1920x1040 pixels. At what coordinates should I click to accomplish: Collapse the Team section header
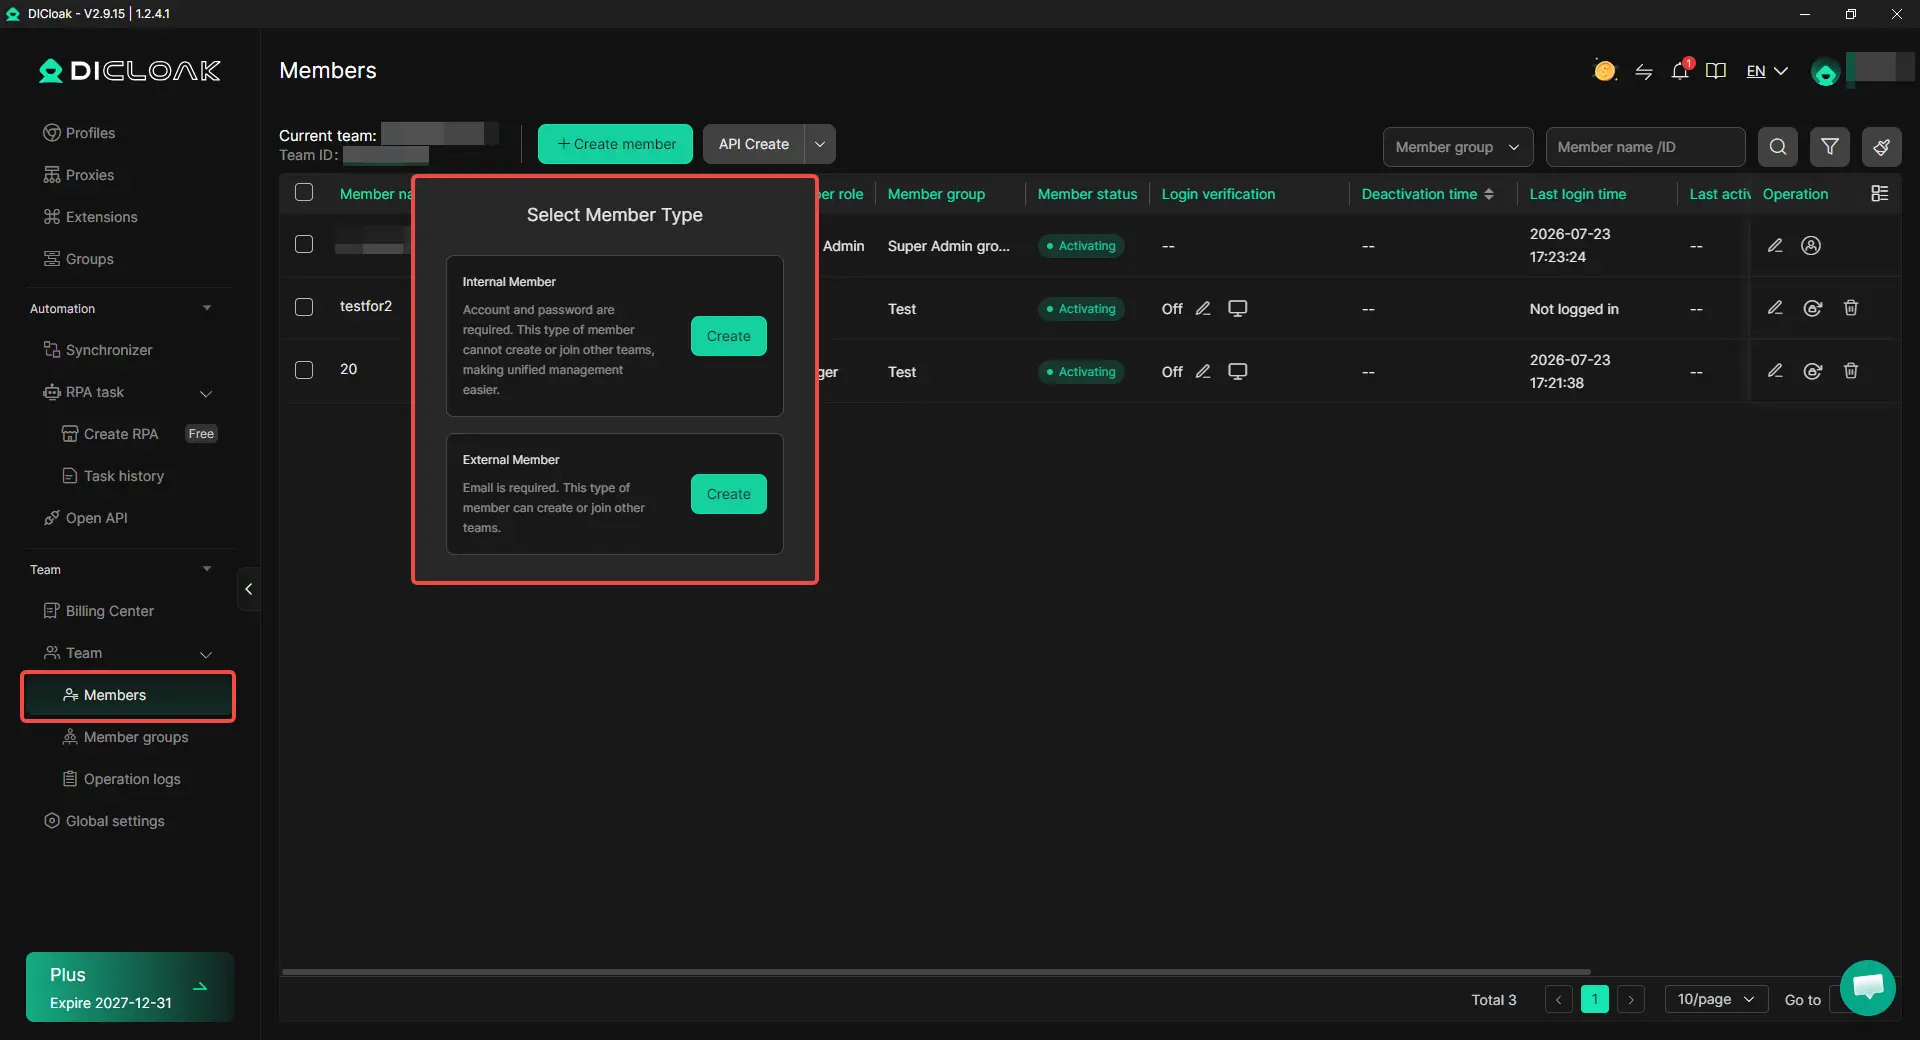click(207, 569)
